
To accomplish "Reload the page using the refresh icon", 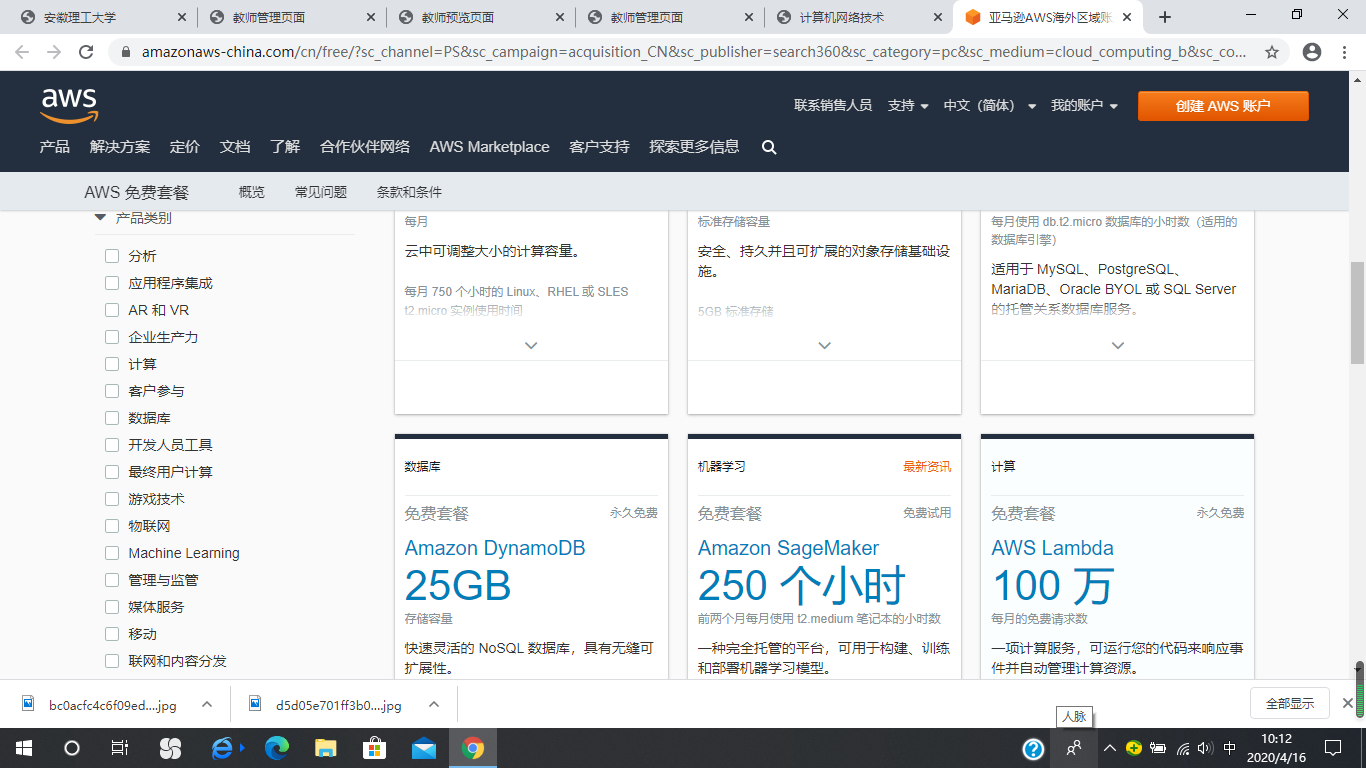I will tap(86, 52).
